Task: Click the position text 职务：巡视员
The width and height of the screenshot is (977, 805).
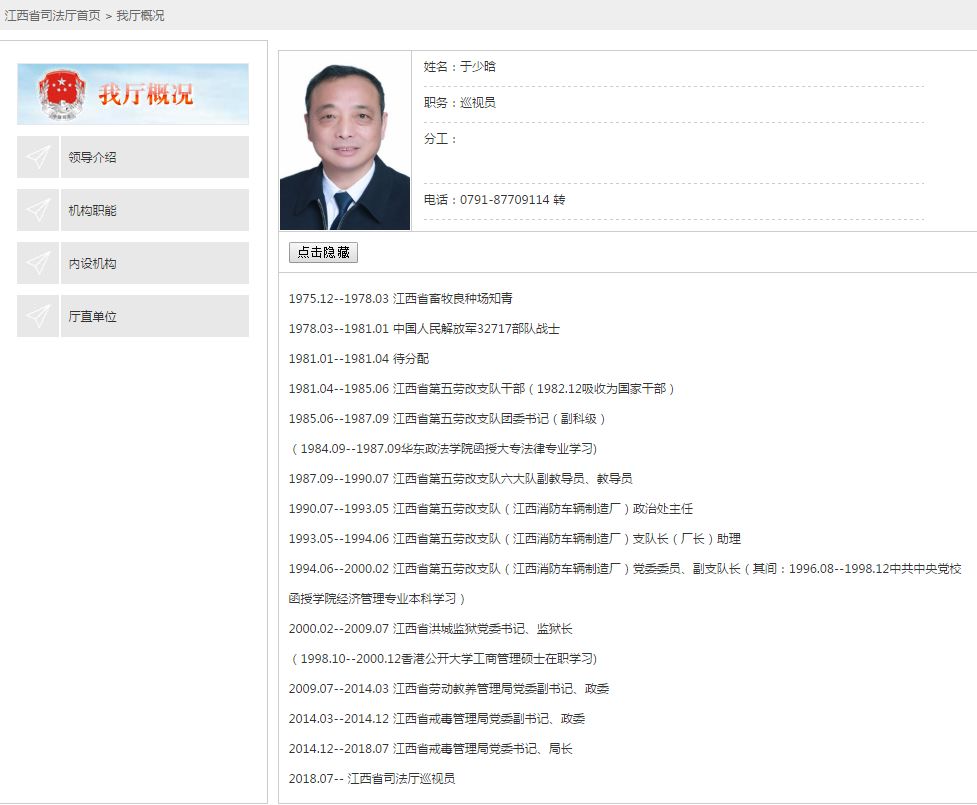Action: [x=459, y=103]
